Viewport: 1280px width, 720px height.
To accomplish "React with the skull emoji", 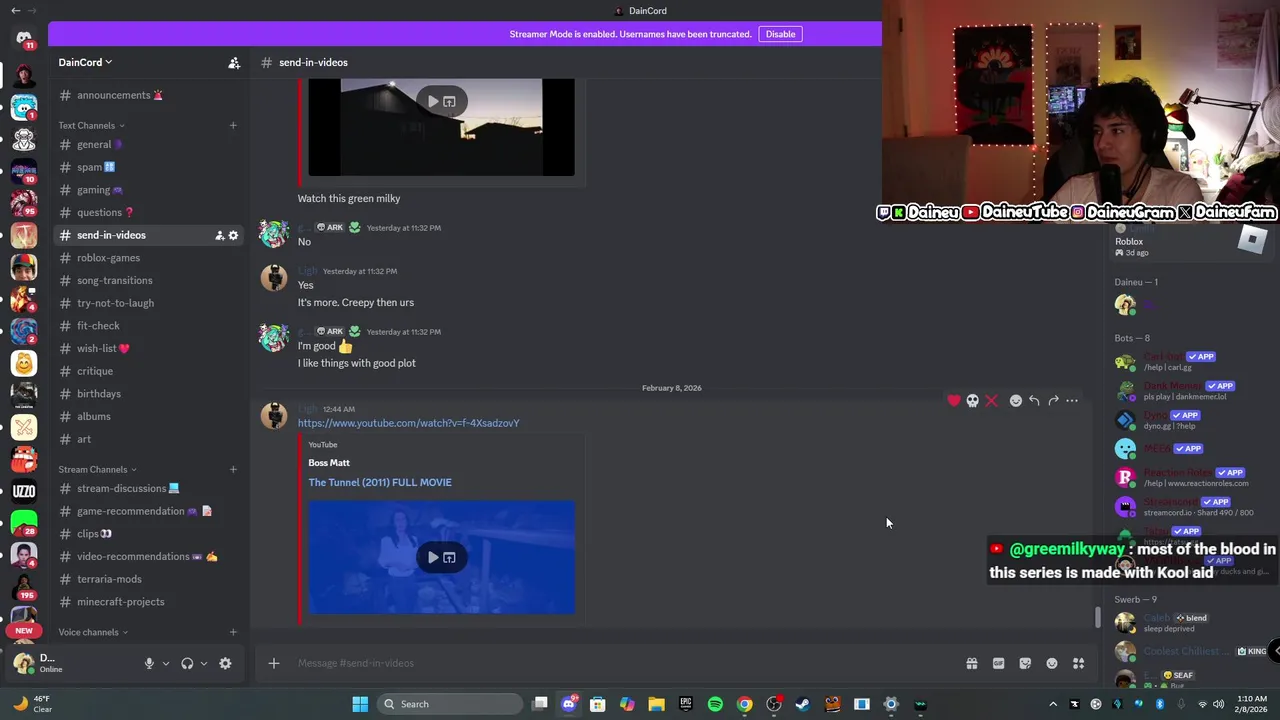I will 972,401.
